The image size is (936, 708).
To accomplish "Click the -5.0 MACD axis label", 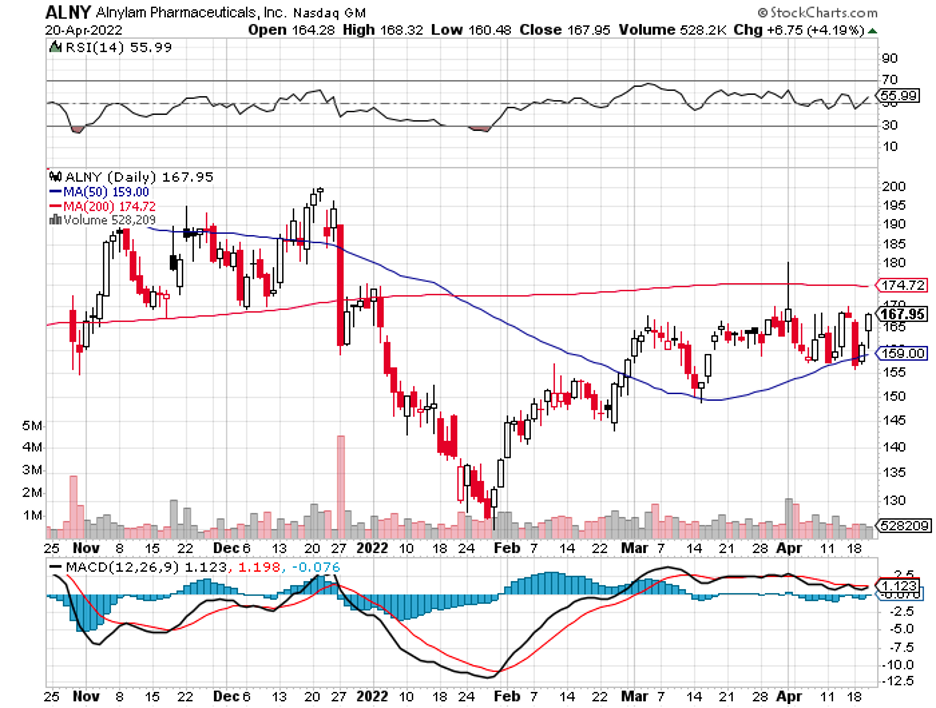I will (901, 628).
